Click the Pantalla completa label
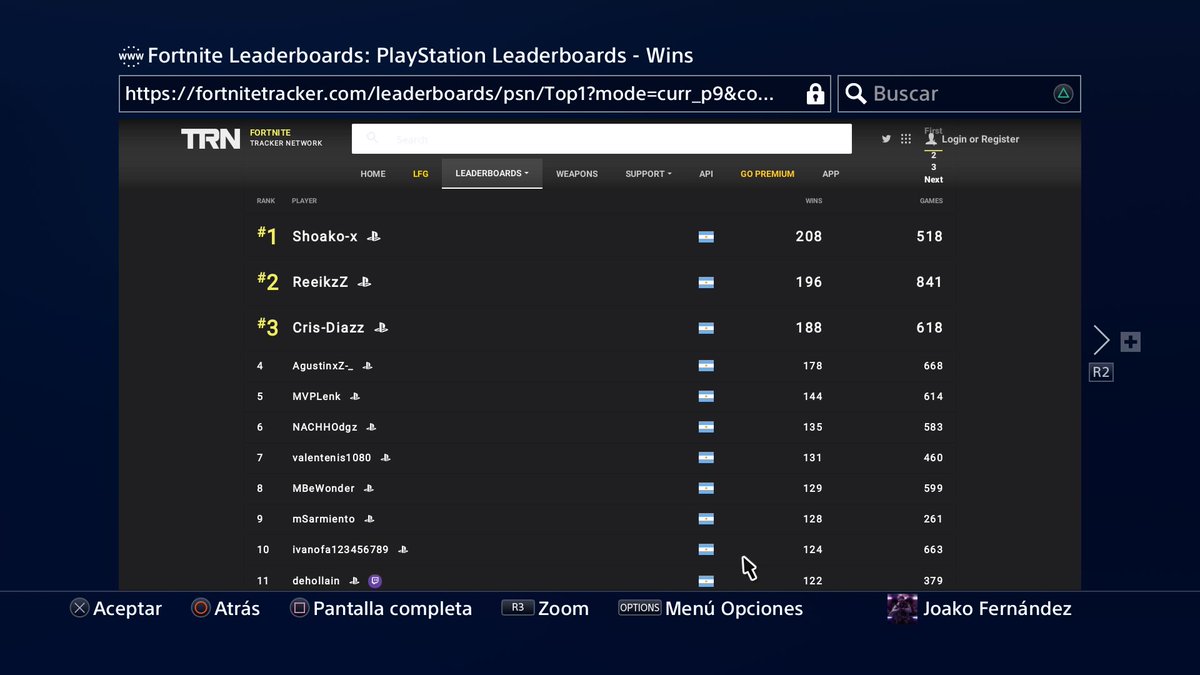Viewport: 1200px width, 675px height. click(392, 608)
